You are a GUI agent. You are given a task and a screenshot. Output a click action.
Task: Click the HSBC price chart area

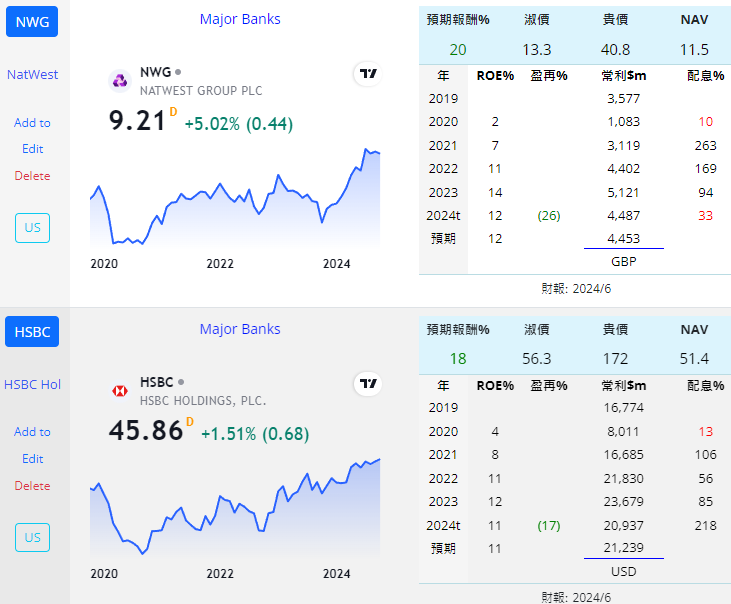235,508
